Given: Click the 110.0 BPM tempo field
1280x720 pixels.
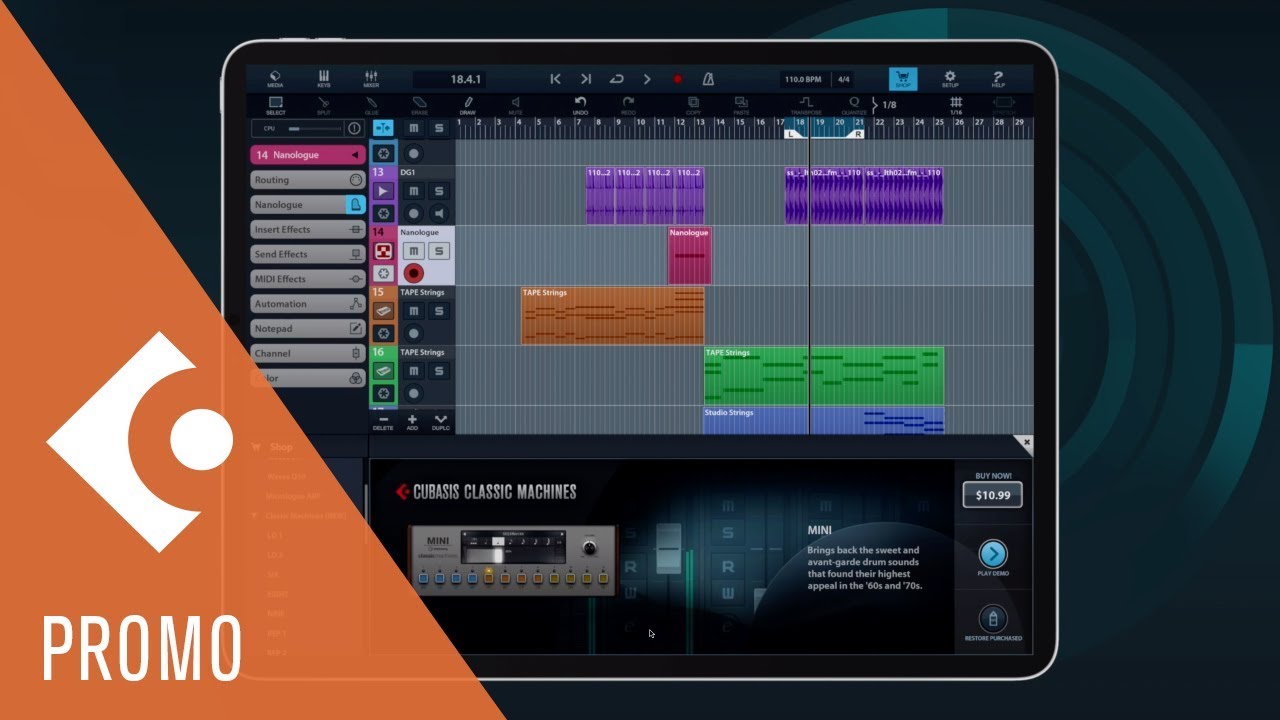Looking at the screenshot, I should point(803,79).
